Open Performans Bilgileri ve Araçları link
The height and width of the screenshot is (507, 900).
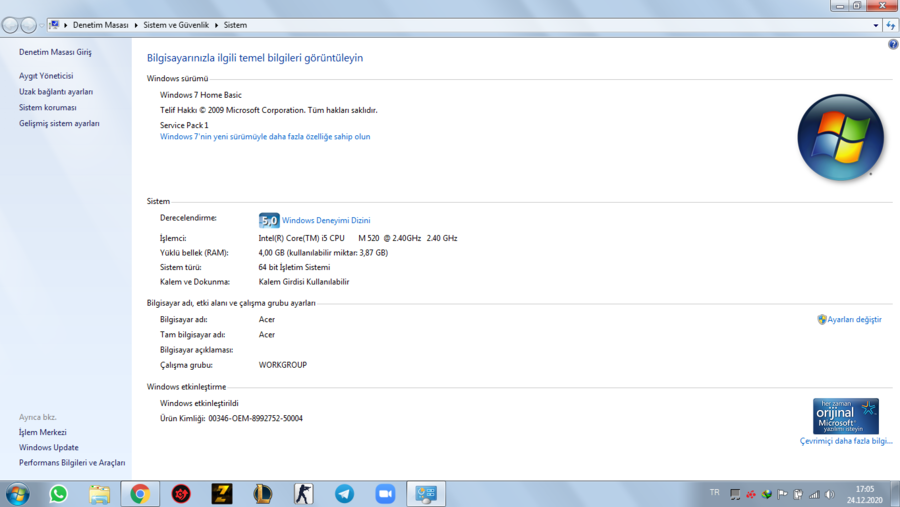pyautogui.click(x=72, y=463)
